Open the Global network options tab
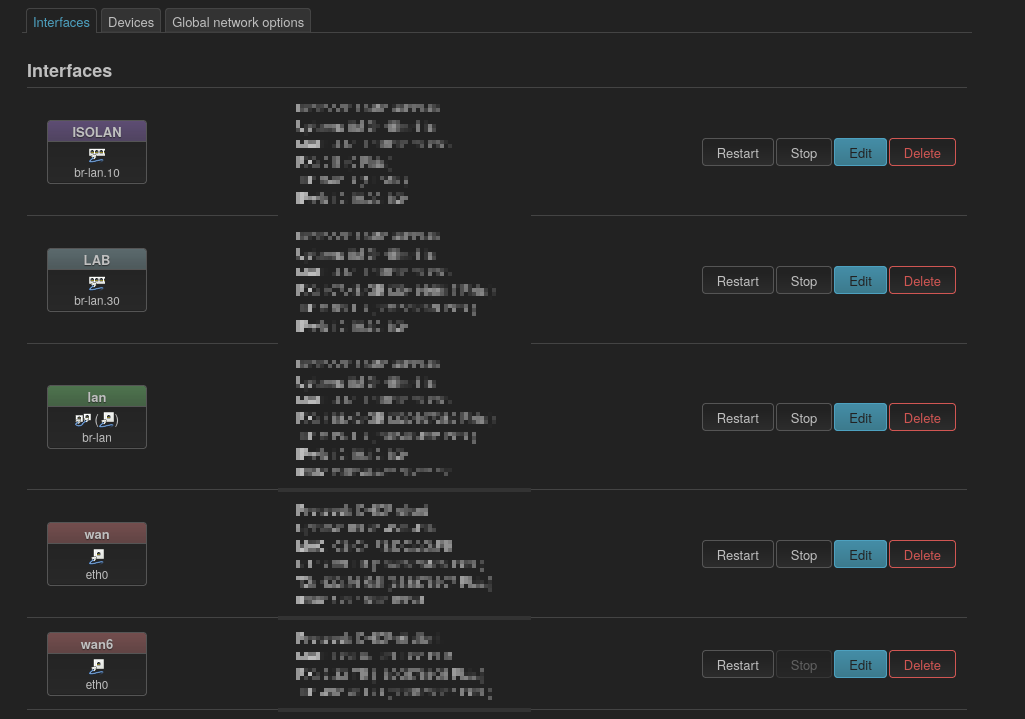 (x=237, y=20)
